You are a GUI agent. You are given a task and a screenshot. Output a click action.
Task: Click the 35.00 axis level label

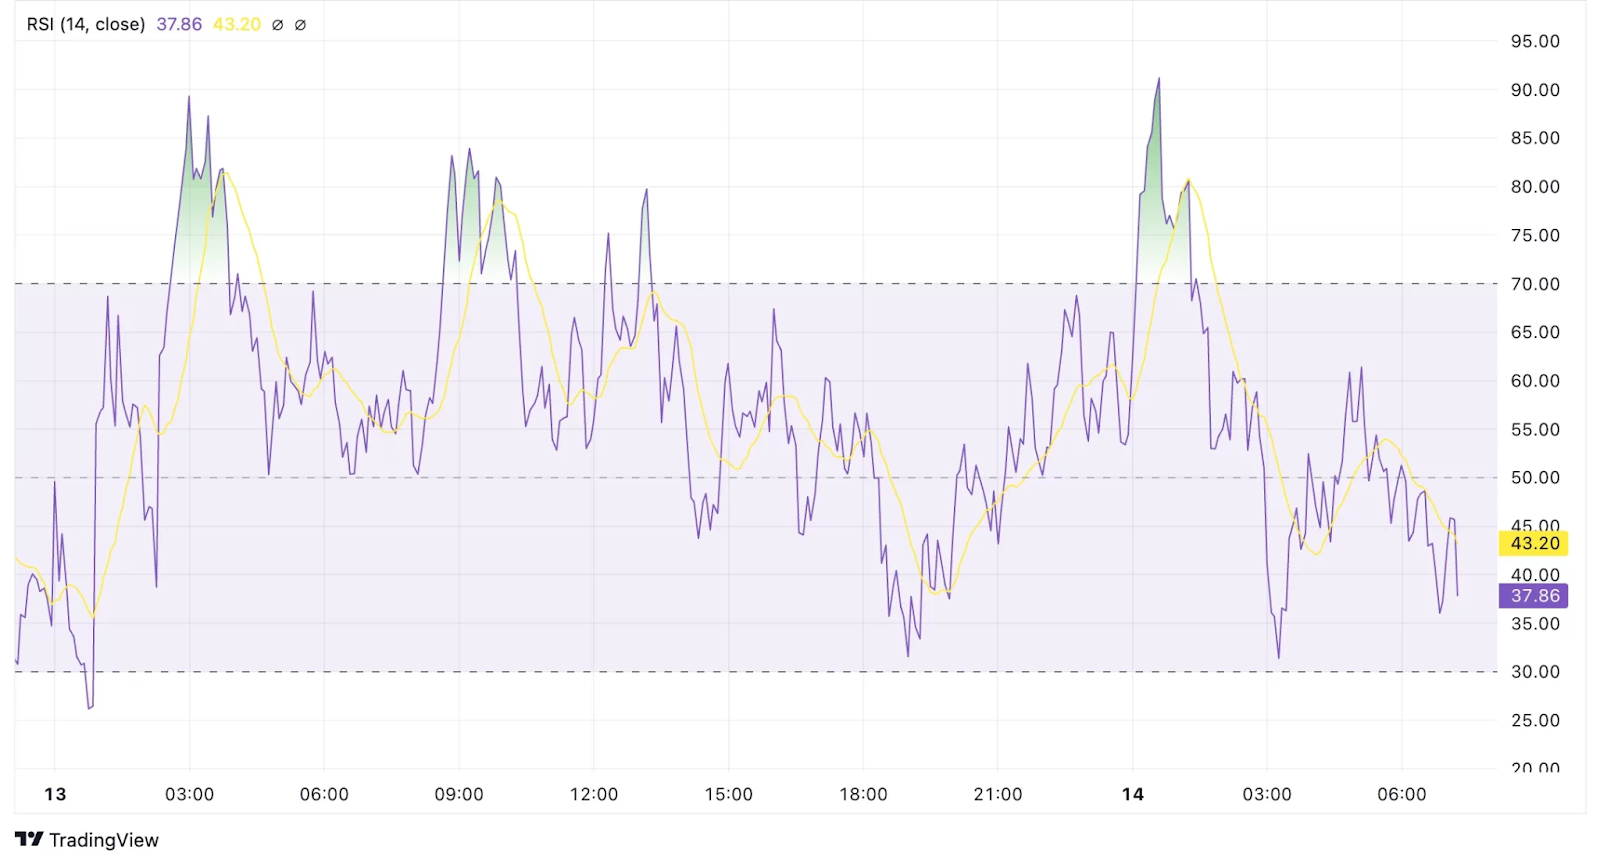pos(1535,624)
